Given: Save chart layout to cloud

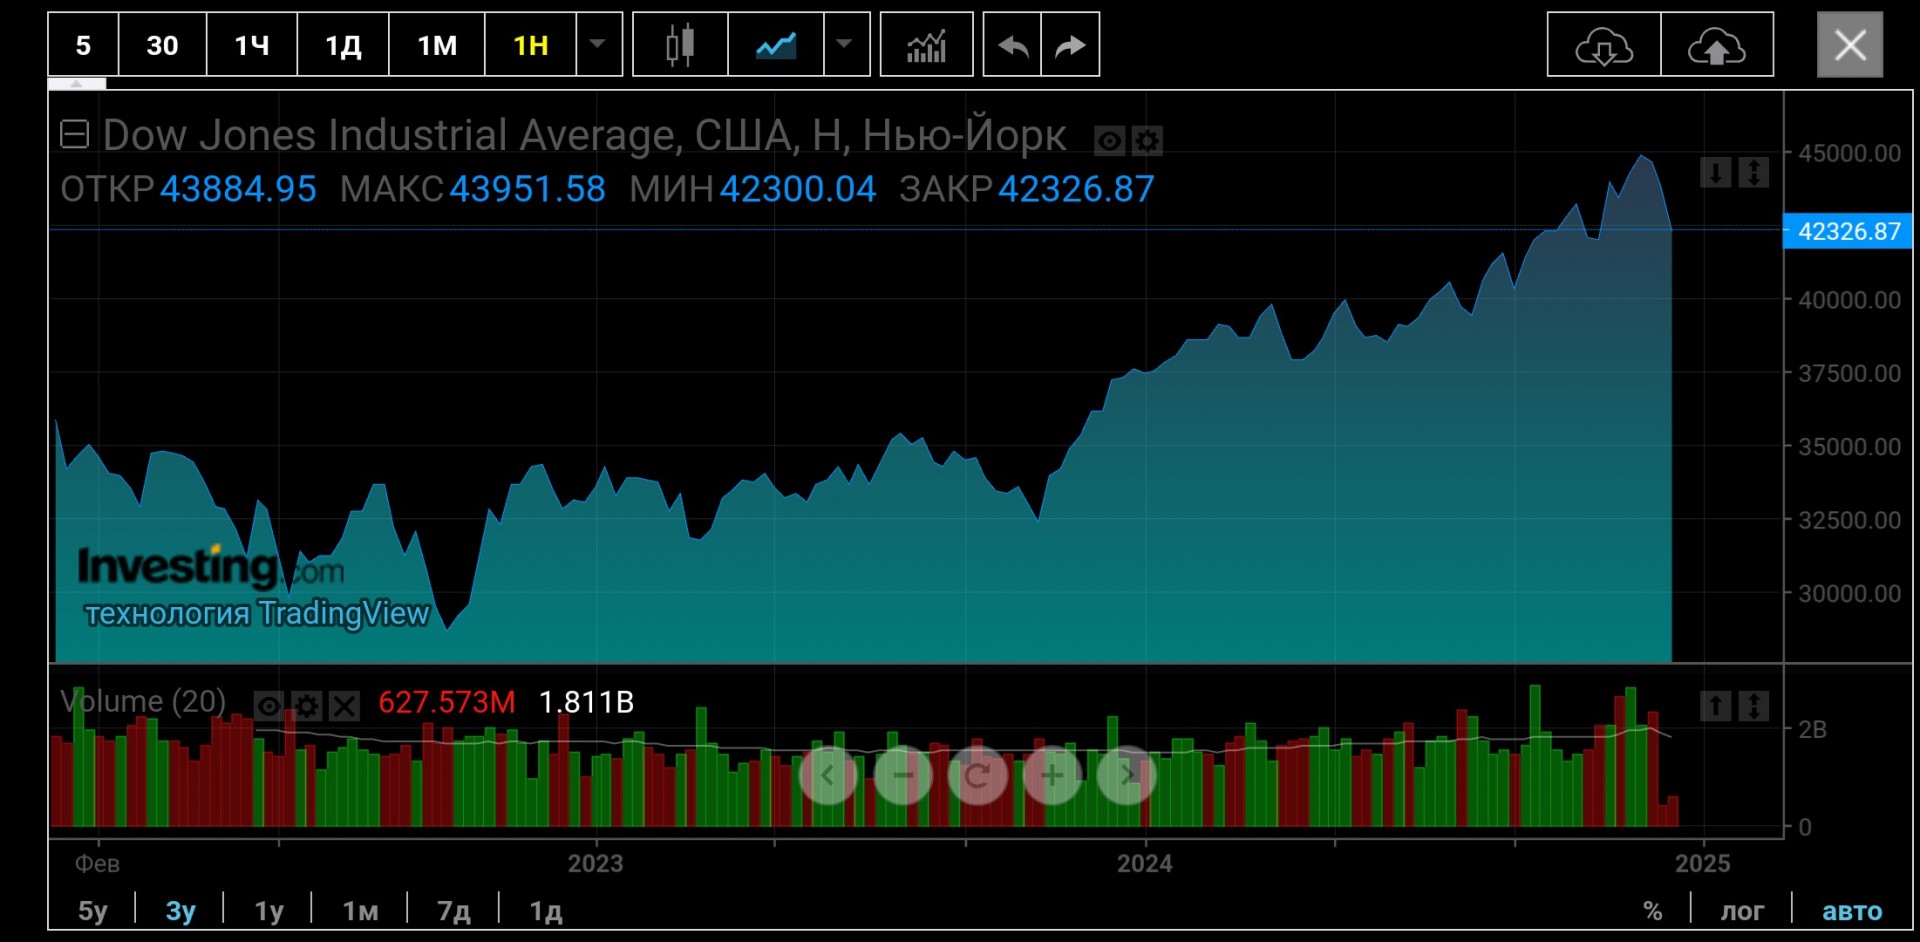Looking at the screenshot, I should pyautogui.click(x=1717, y=45).
